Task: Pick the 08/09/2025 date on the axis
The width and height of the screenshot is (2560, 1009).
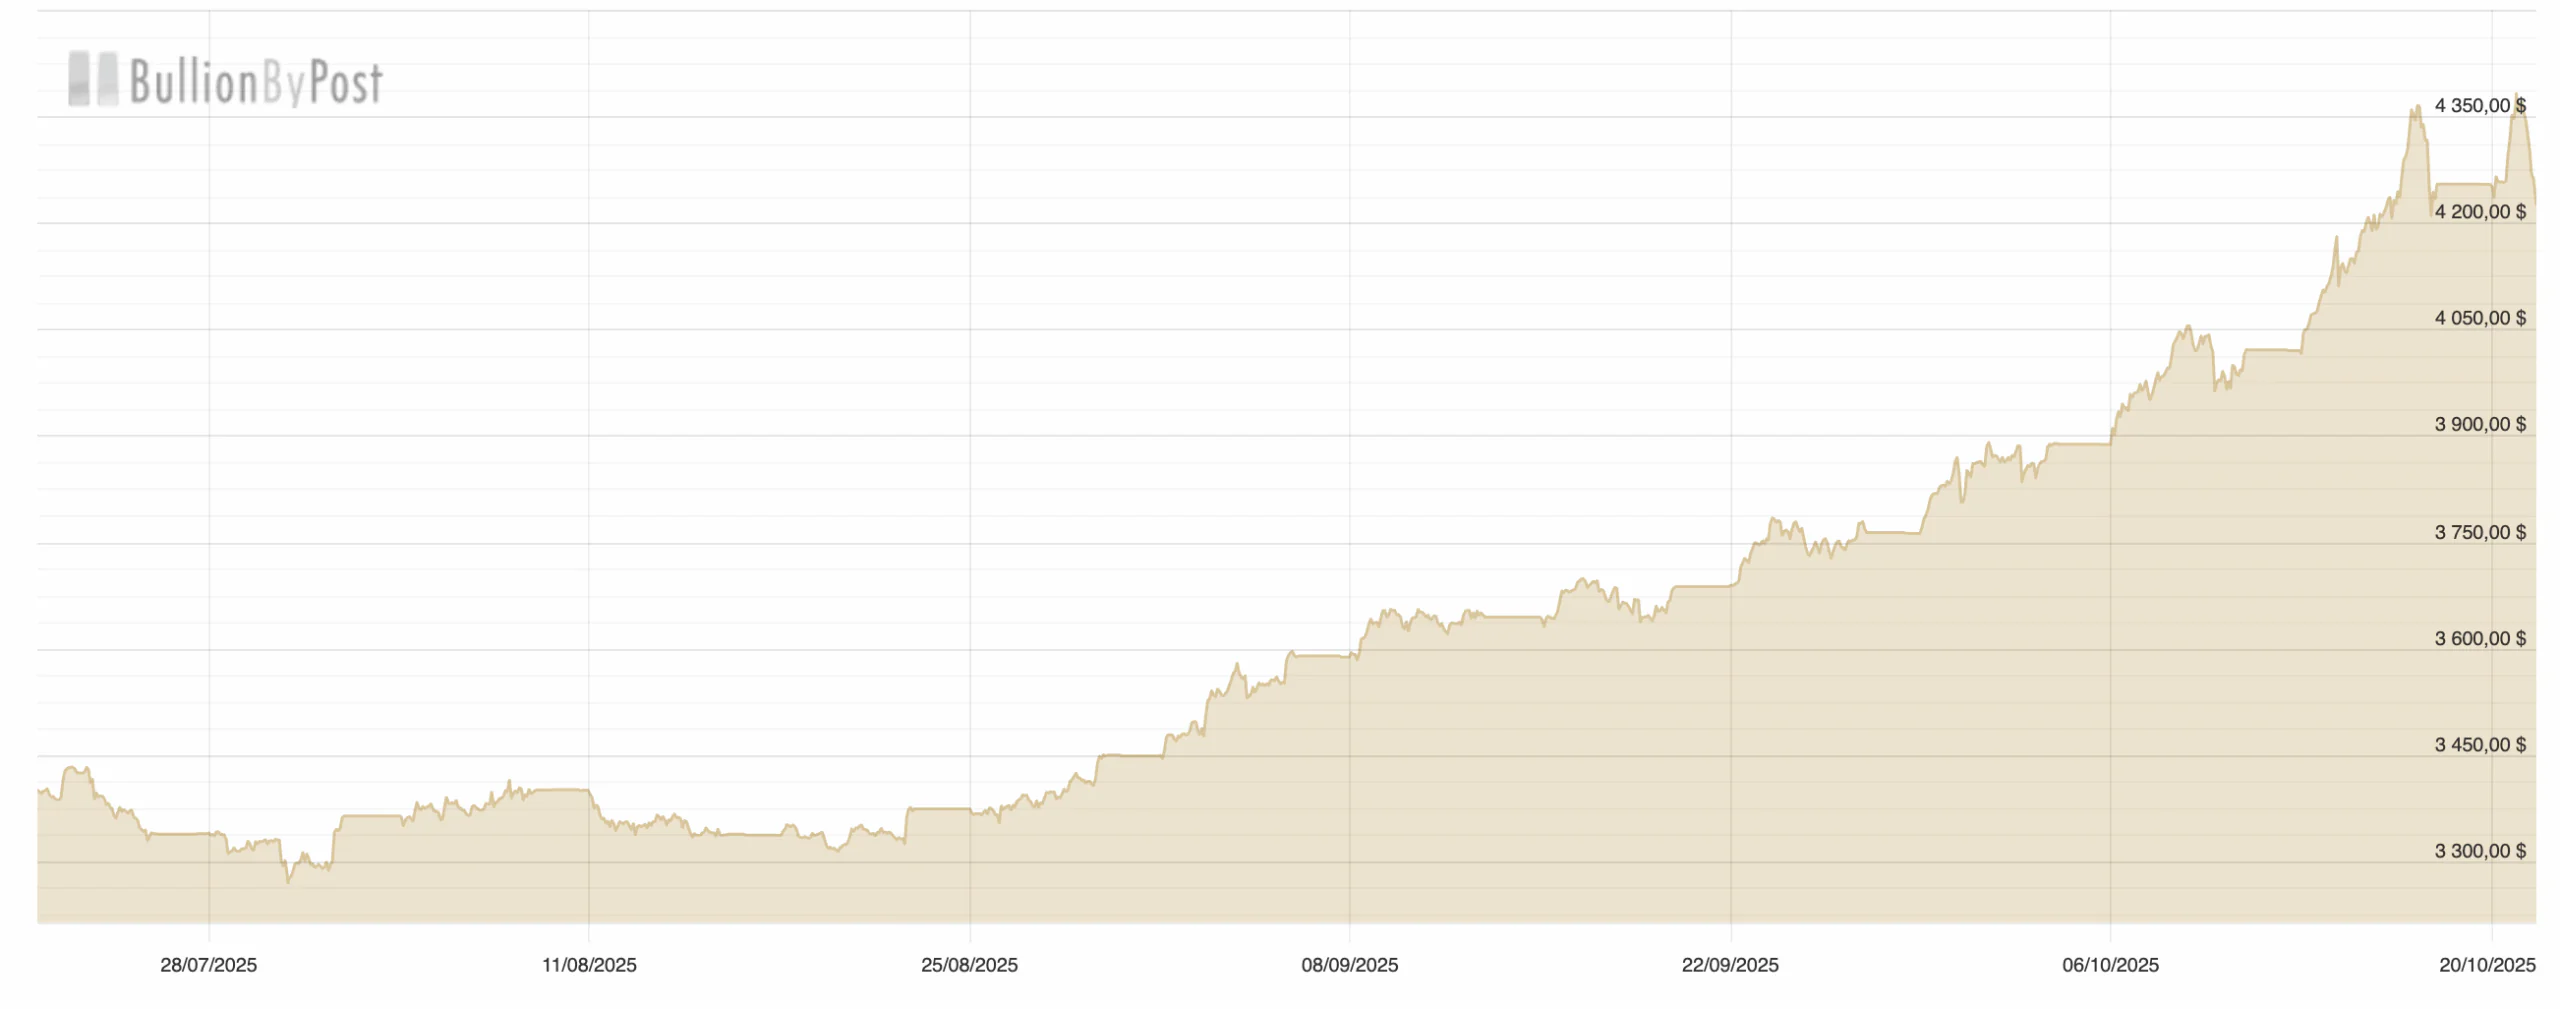Action: [1349, 965]
